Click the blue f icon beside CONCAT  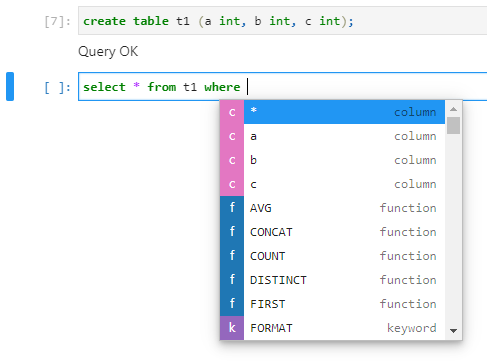click(x=232, y=232)
